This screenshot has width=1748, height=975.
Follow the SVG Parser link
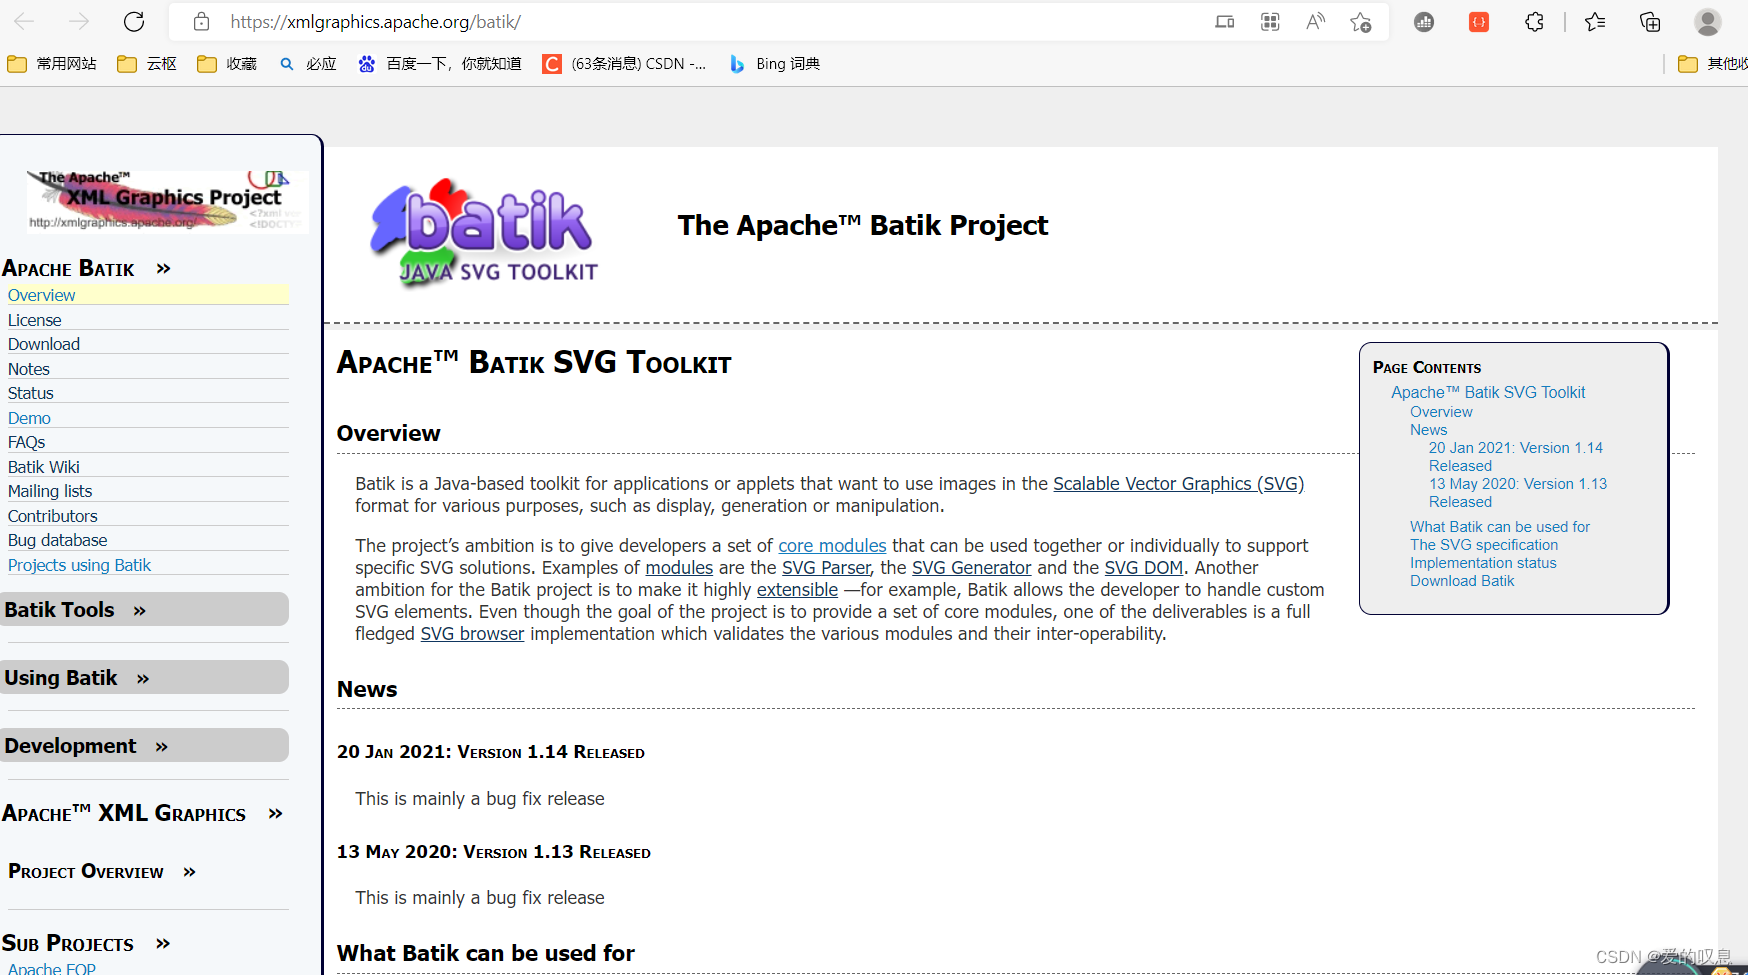826,568
